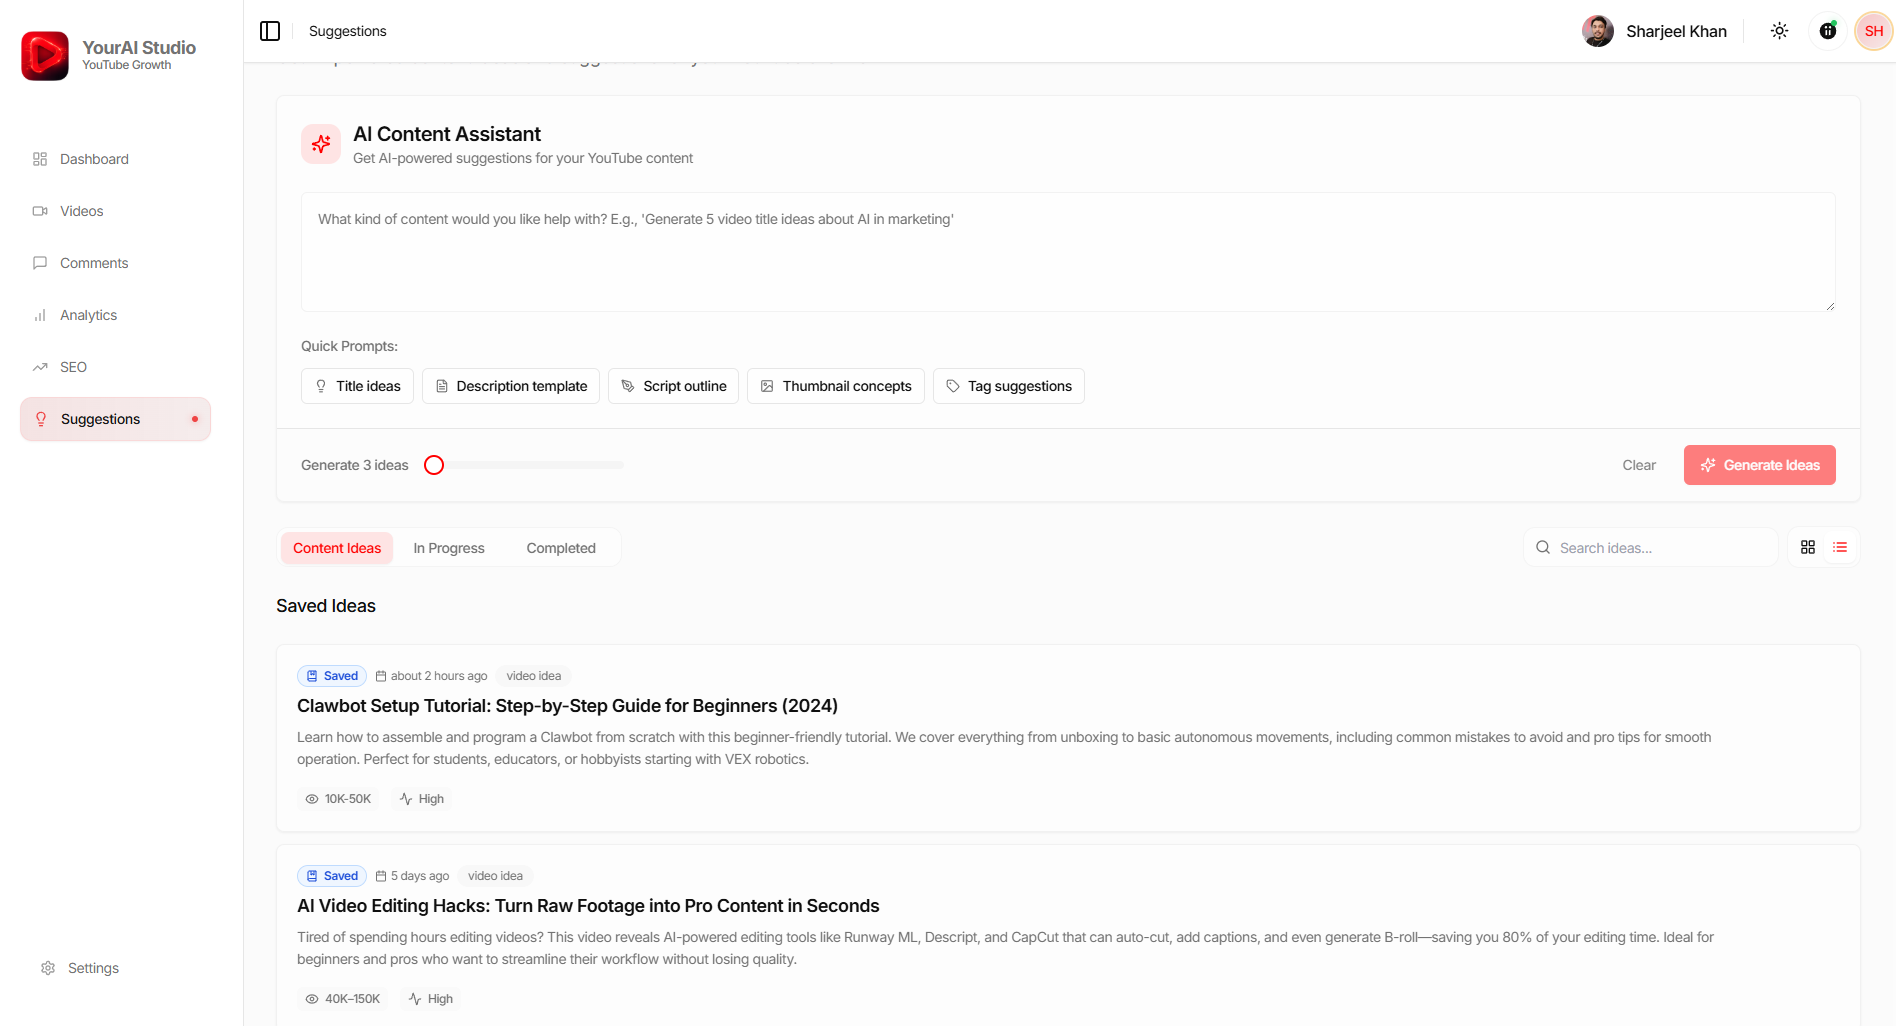Switch theme with the sun icon
The height and width of the screenshot is (1026, 1896).
(x=1779, y=31)
